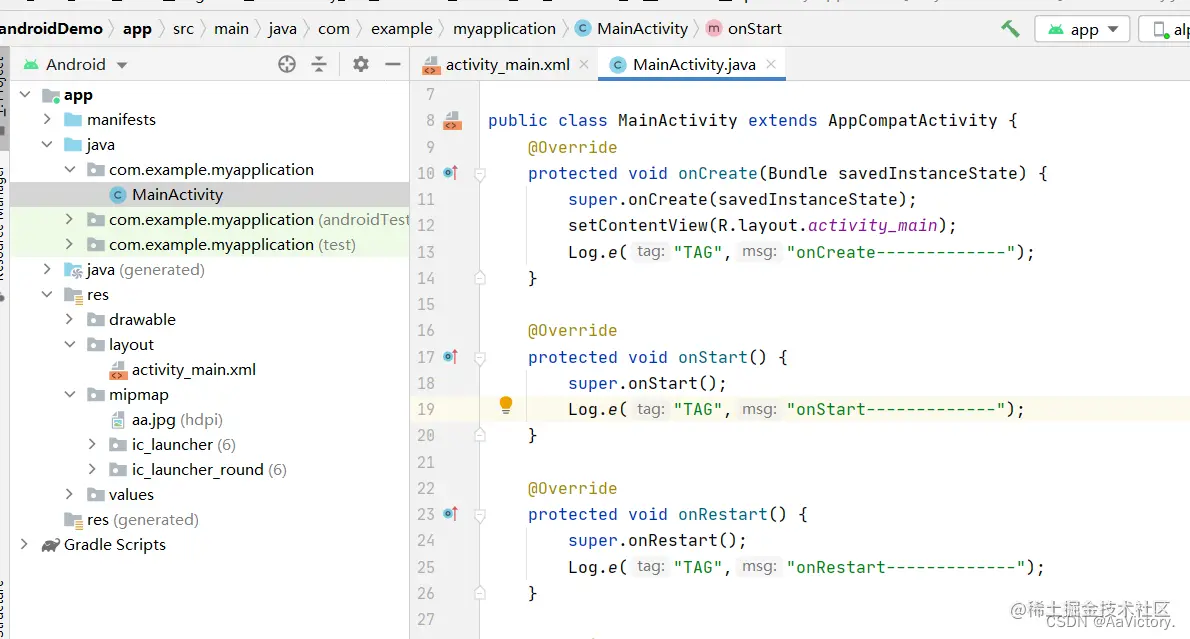Viewport: 1190px width, 639px height.
Task: Click the com breadcrumb in the navigation bar
Action: pos(334,29)
